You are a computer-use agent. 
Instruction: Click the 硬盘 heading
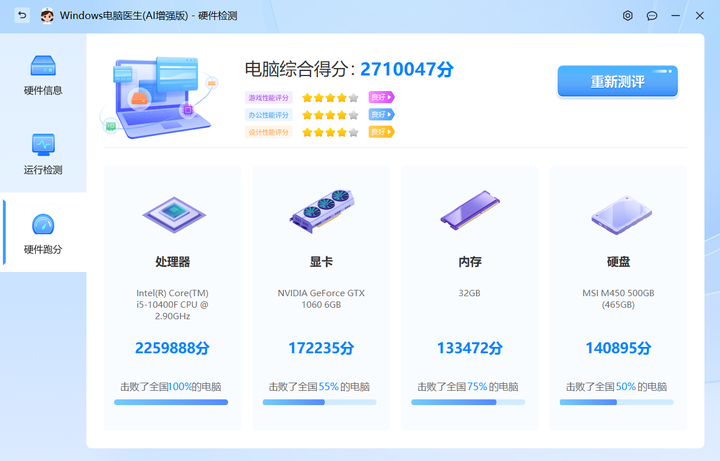[619, 262]
